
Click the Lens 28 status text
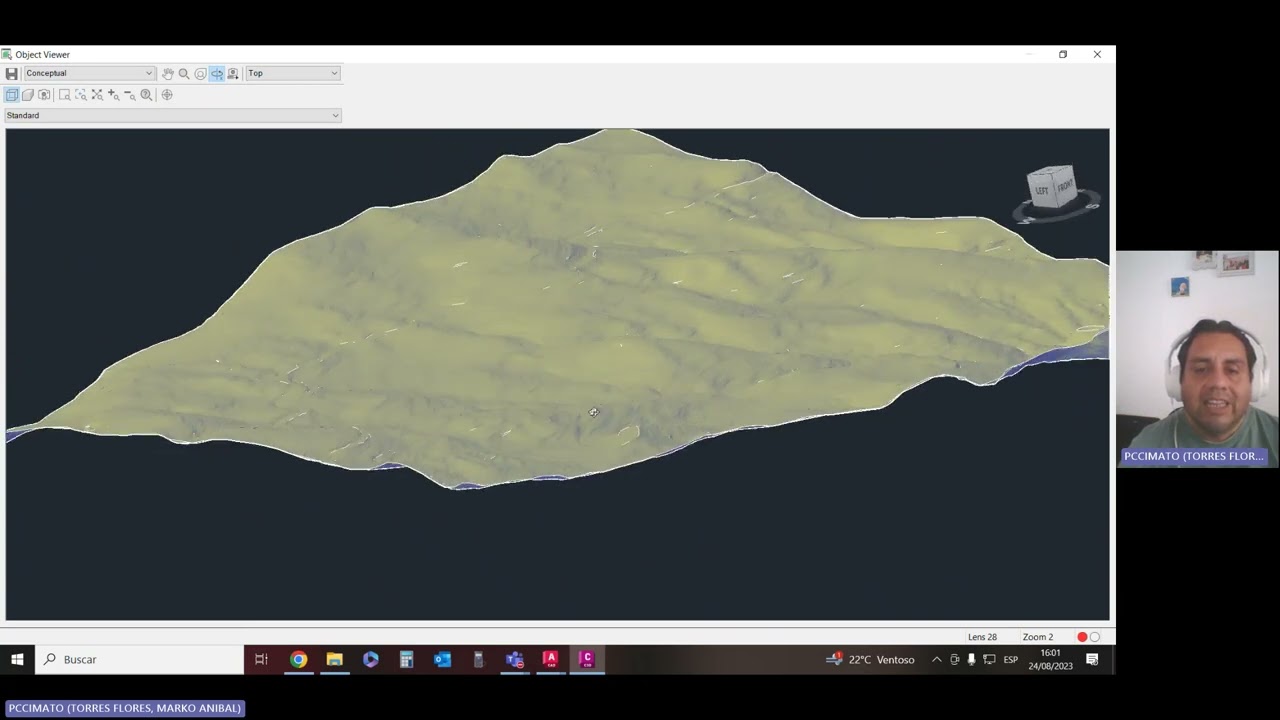982,637
